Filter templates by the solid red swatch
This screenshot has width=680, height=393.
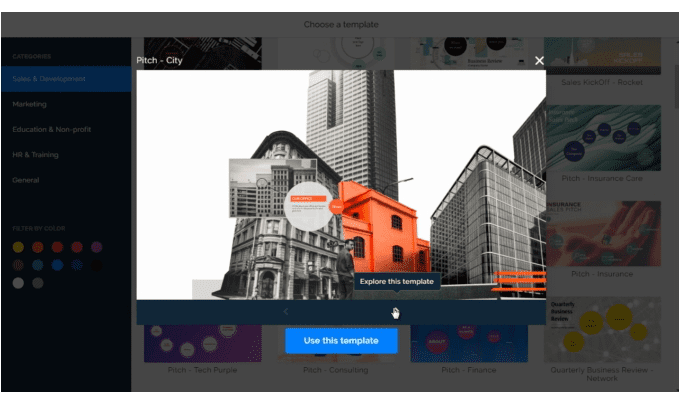[x=57, y=247]
